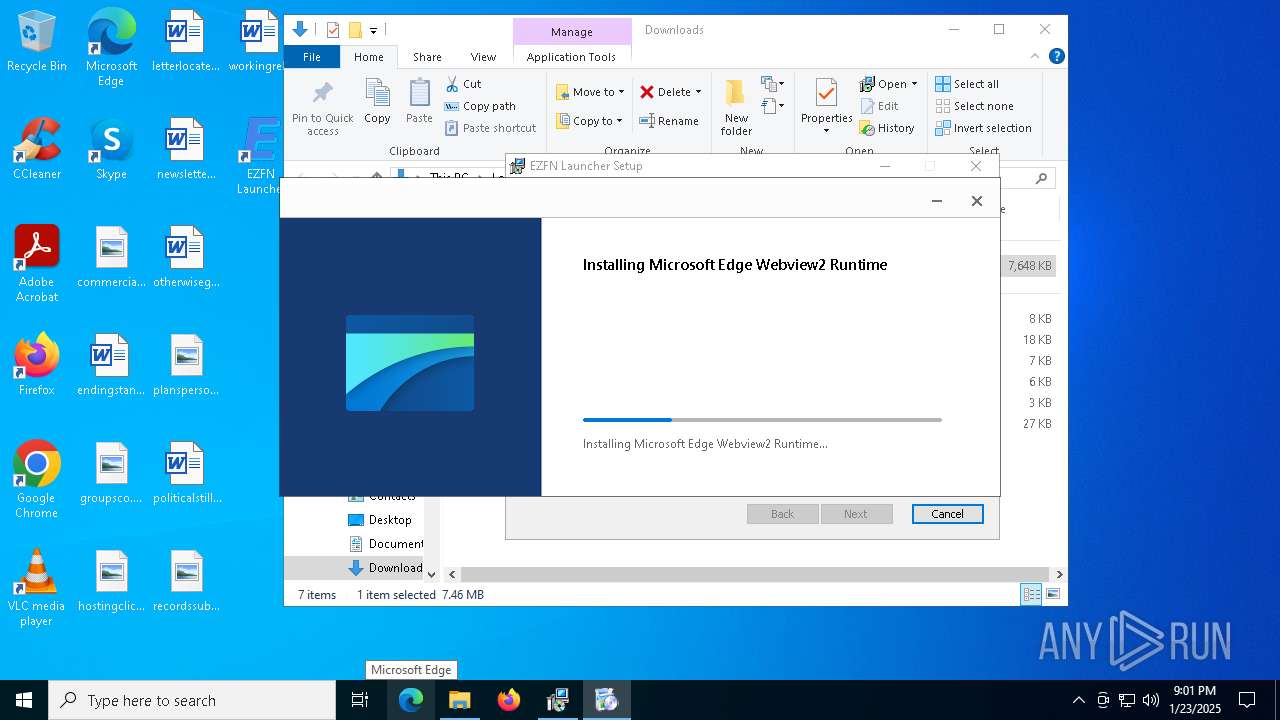Switch to the Share ribbon tab

(x=427, y=57)
